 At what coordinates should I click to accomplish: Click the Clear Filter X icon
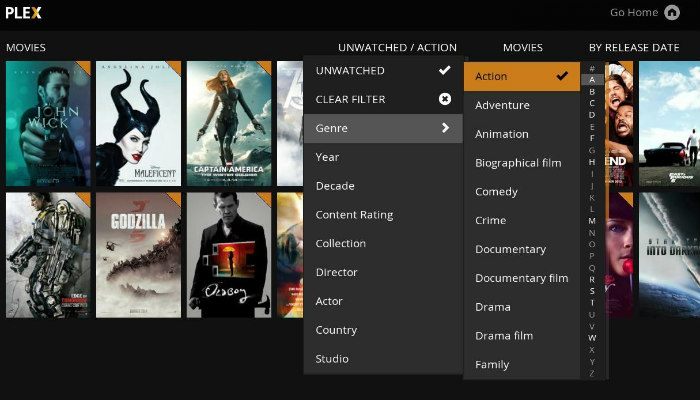point(444,99)
